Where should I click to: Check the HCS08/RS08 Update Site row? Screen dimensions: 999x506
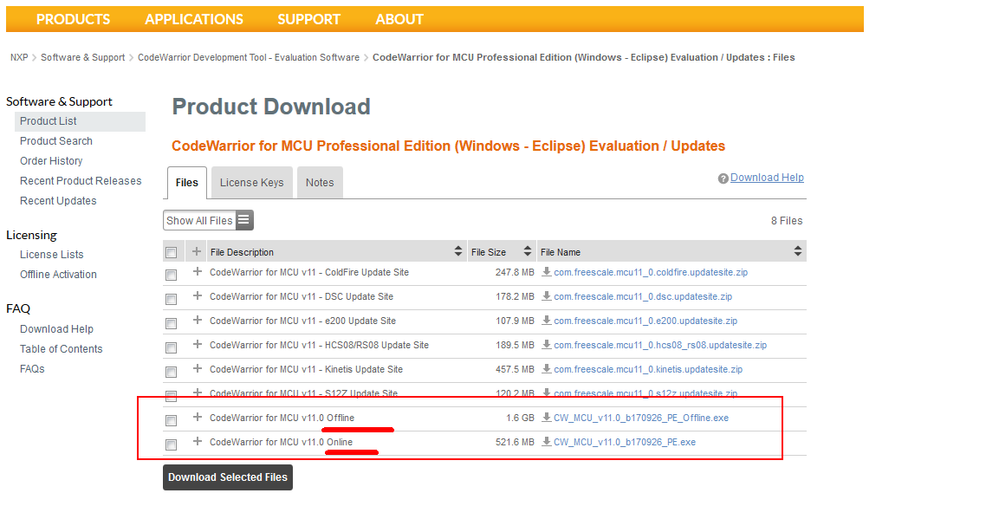pyautogui.click(x=171, y=347)
